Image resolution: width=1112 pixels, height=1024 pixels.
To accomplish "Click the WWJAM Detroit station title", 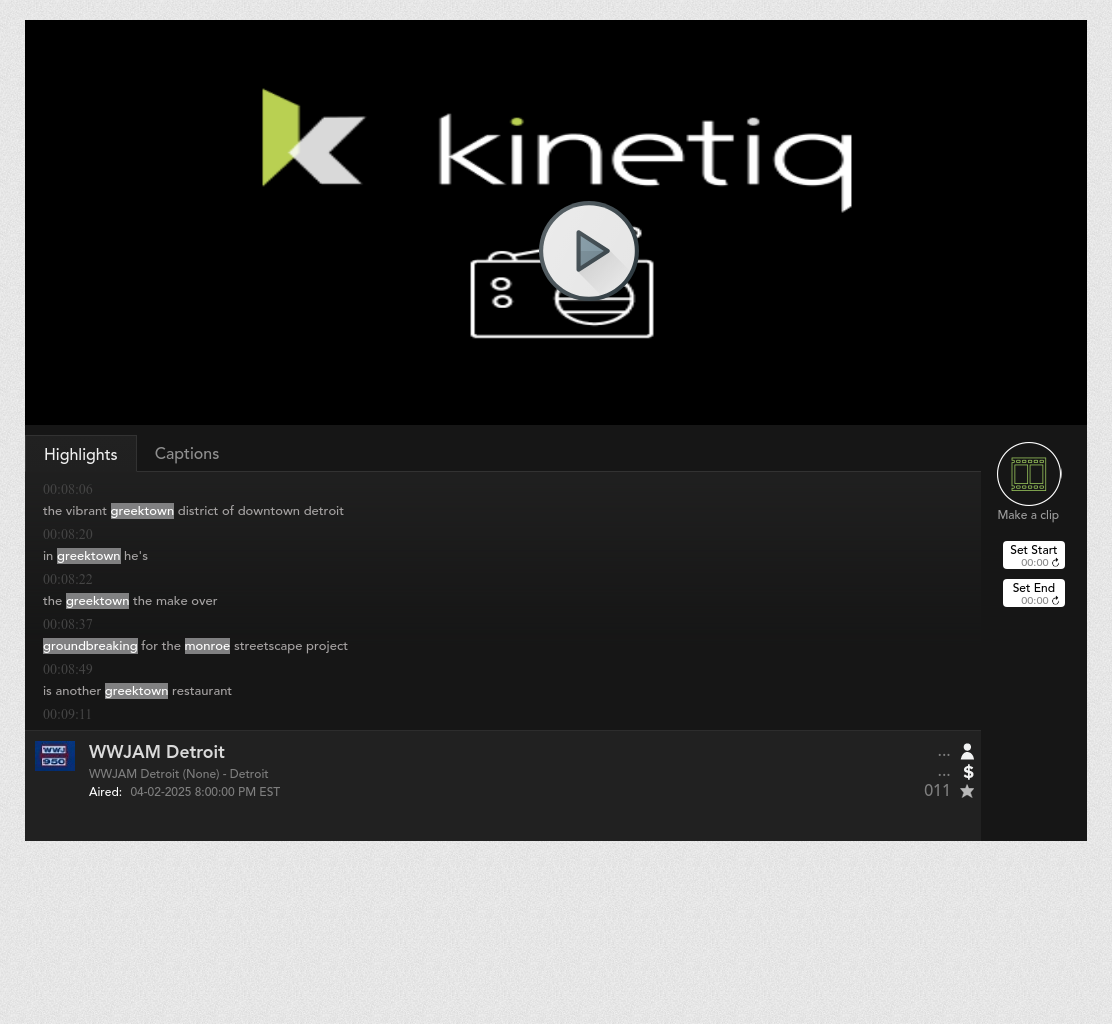I will pyautogui.click(x=157, y=752).
